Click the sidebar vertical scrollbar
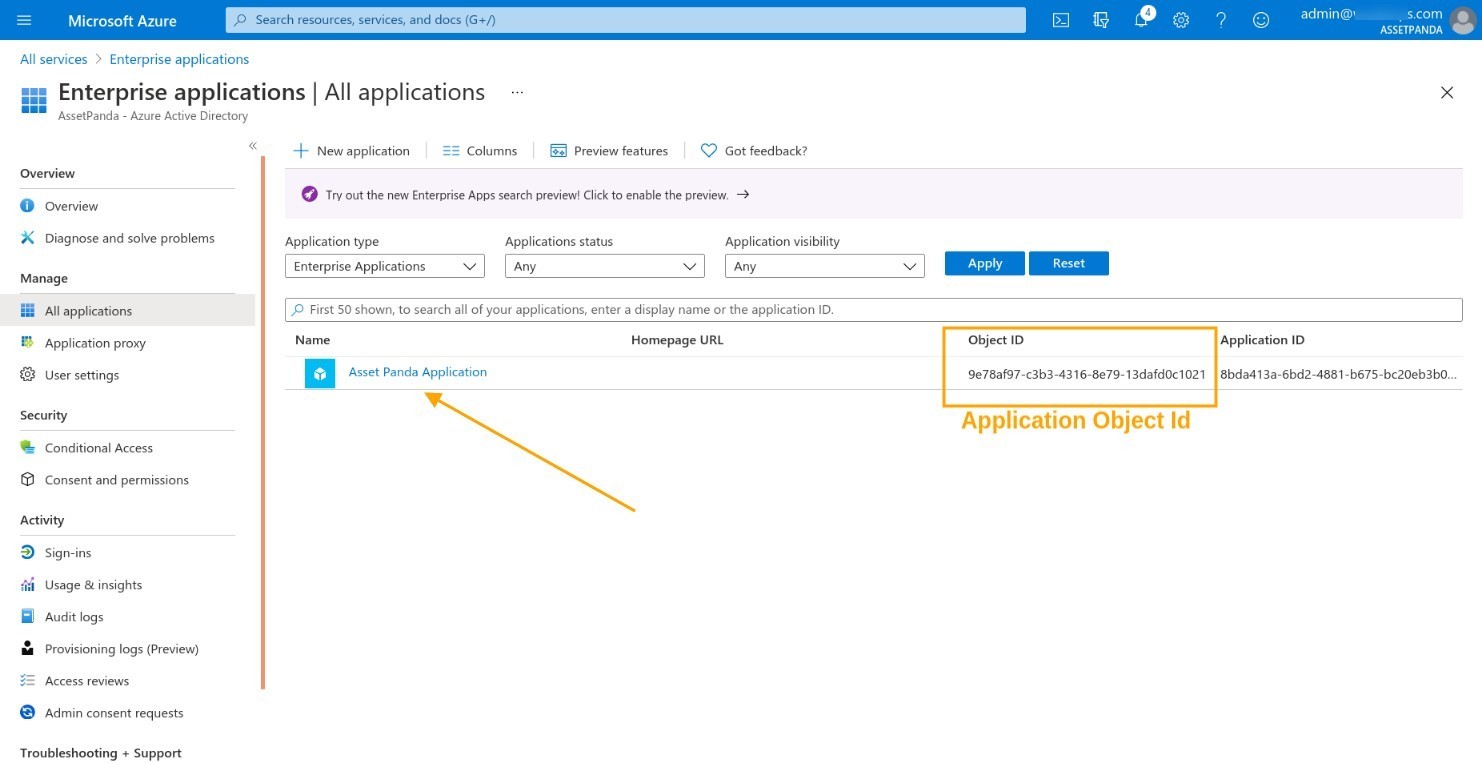The height and width of the screenshot is (763, 1482). (x=263, y=422)
